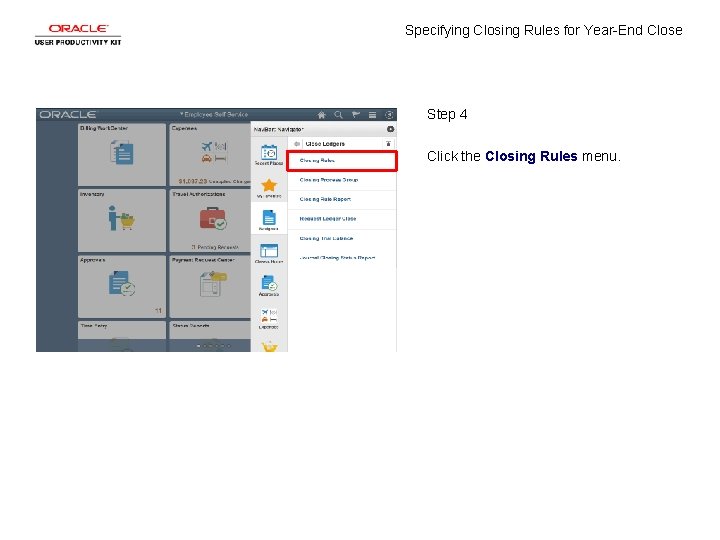
Task: Select the Navigator icon in NavBar
Action: pos(269,220)
